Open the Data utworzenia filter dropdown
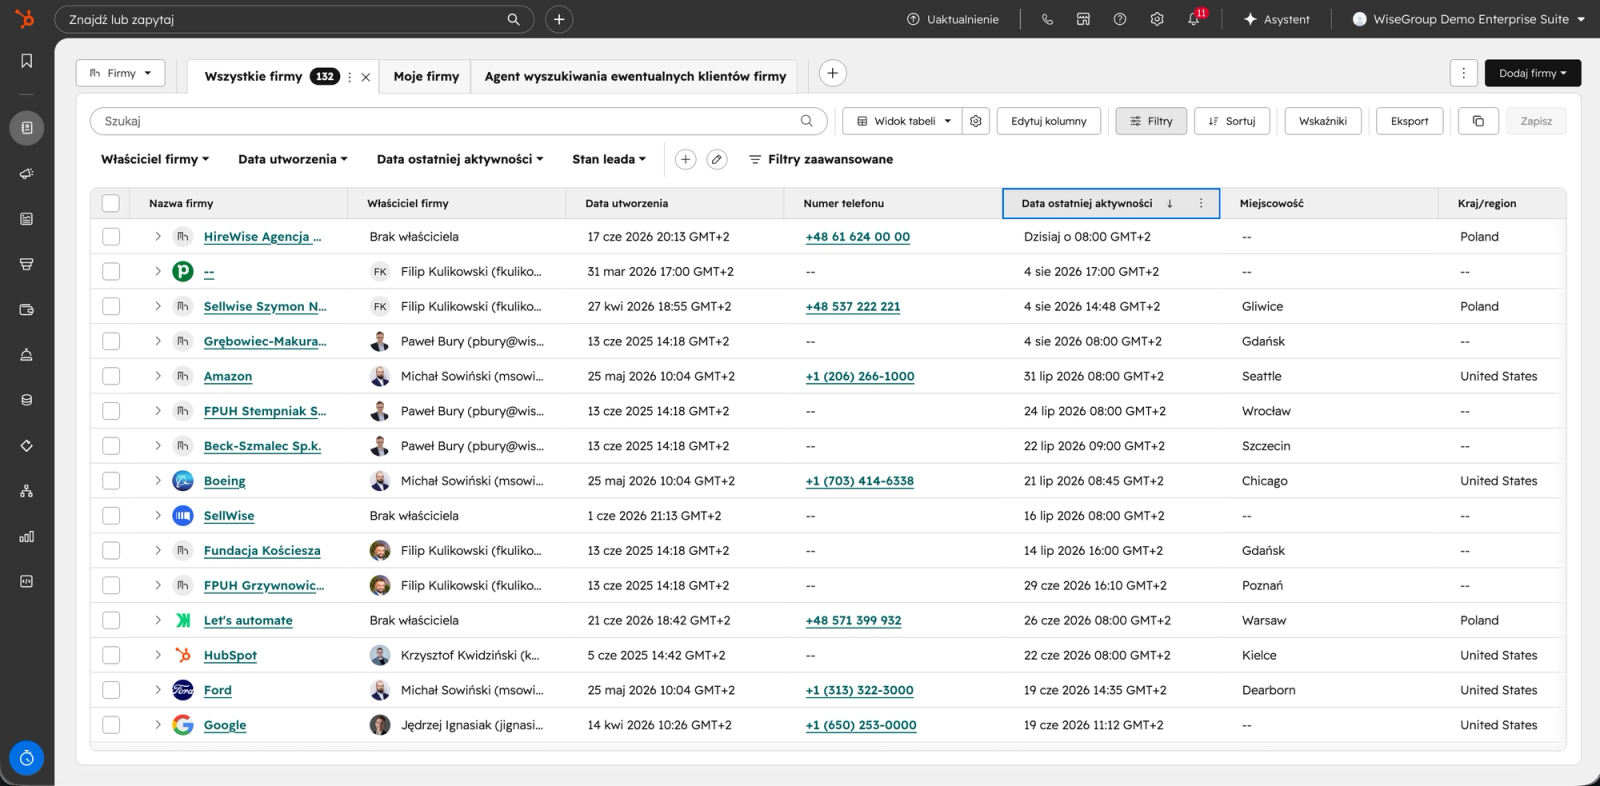The height and width of the screenshot is (786, 1600). pyautogui.click(x=293, y=159)
